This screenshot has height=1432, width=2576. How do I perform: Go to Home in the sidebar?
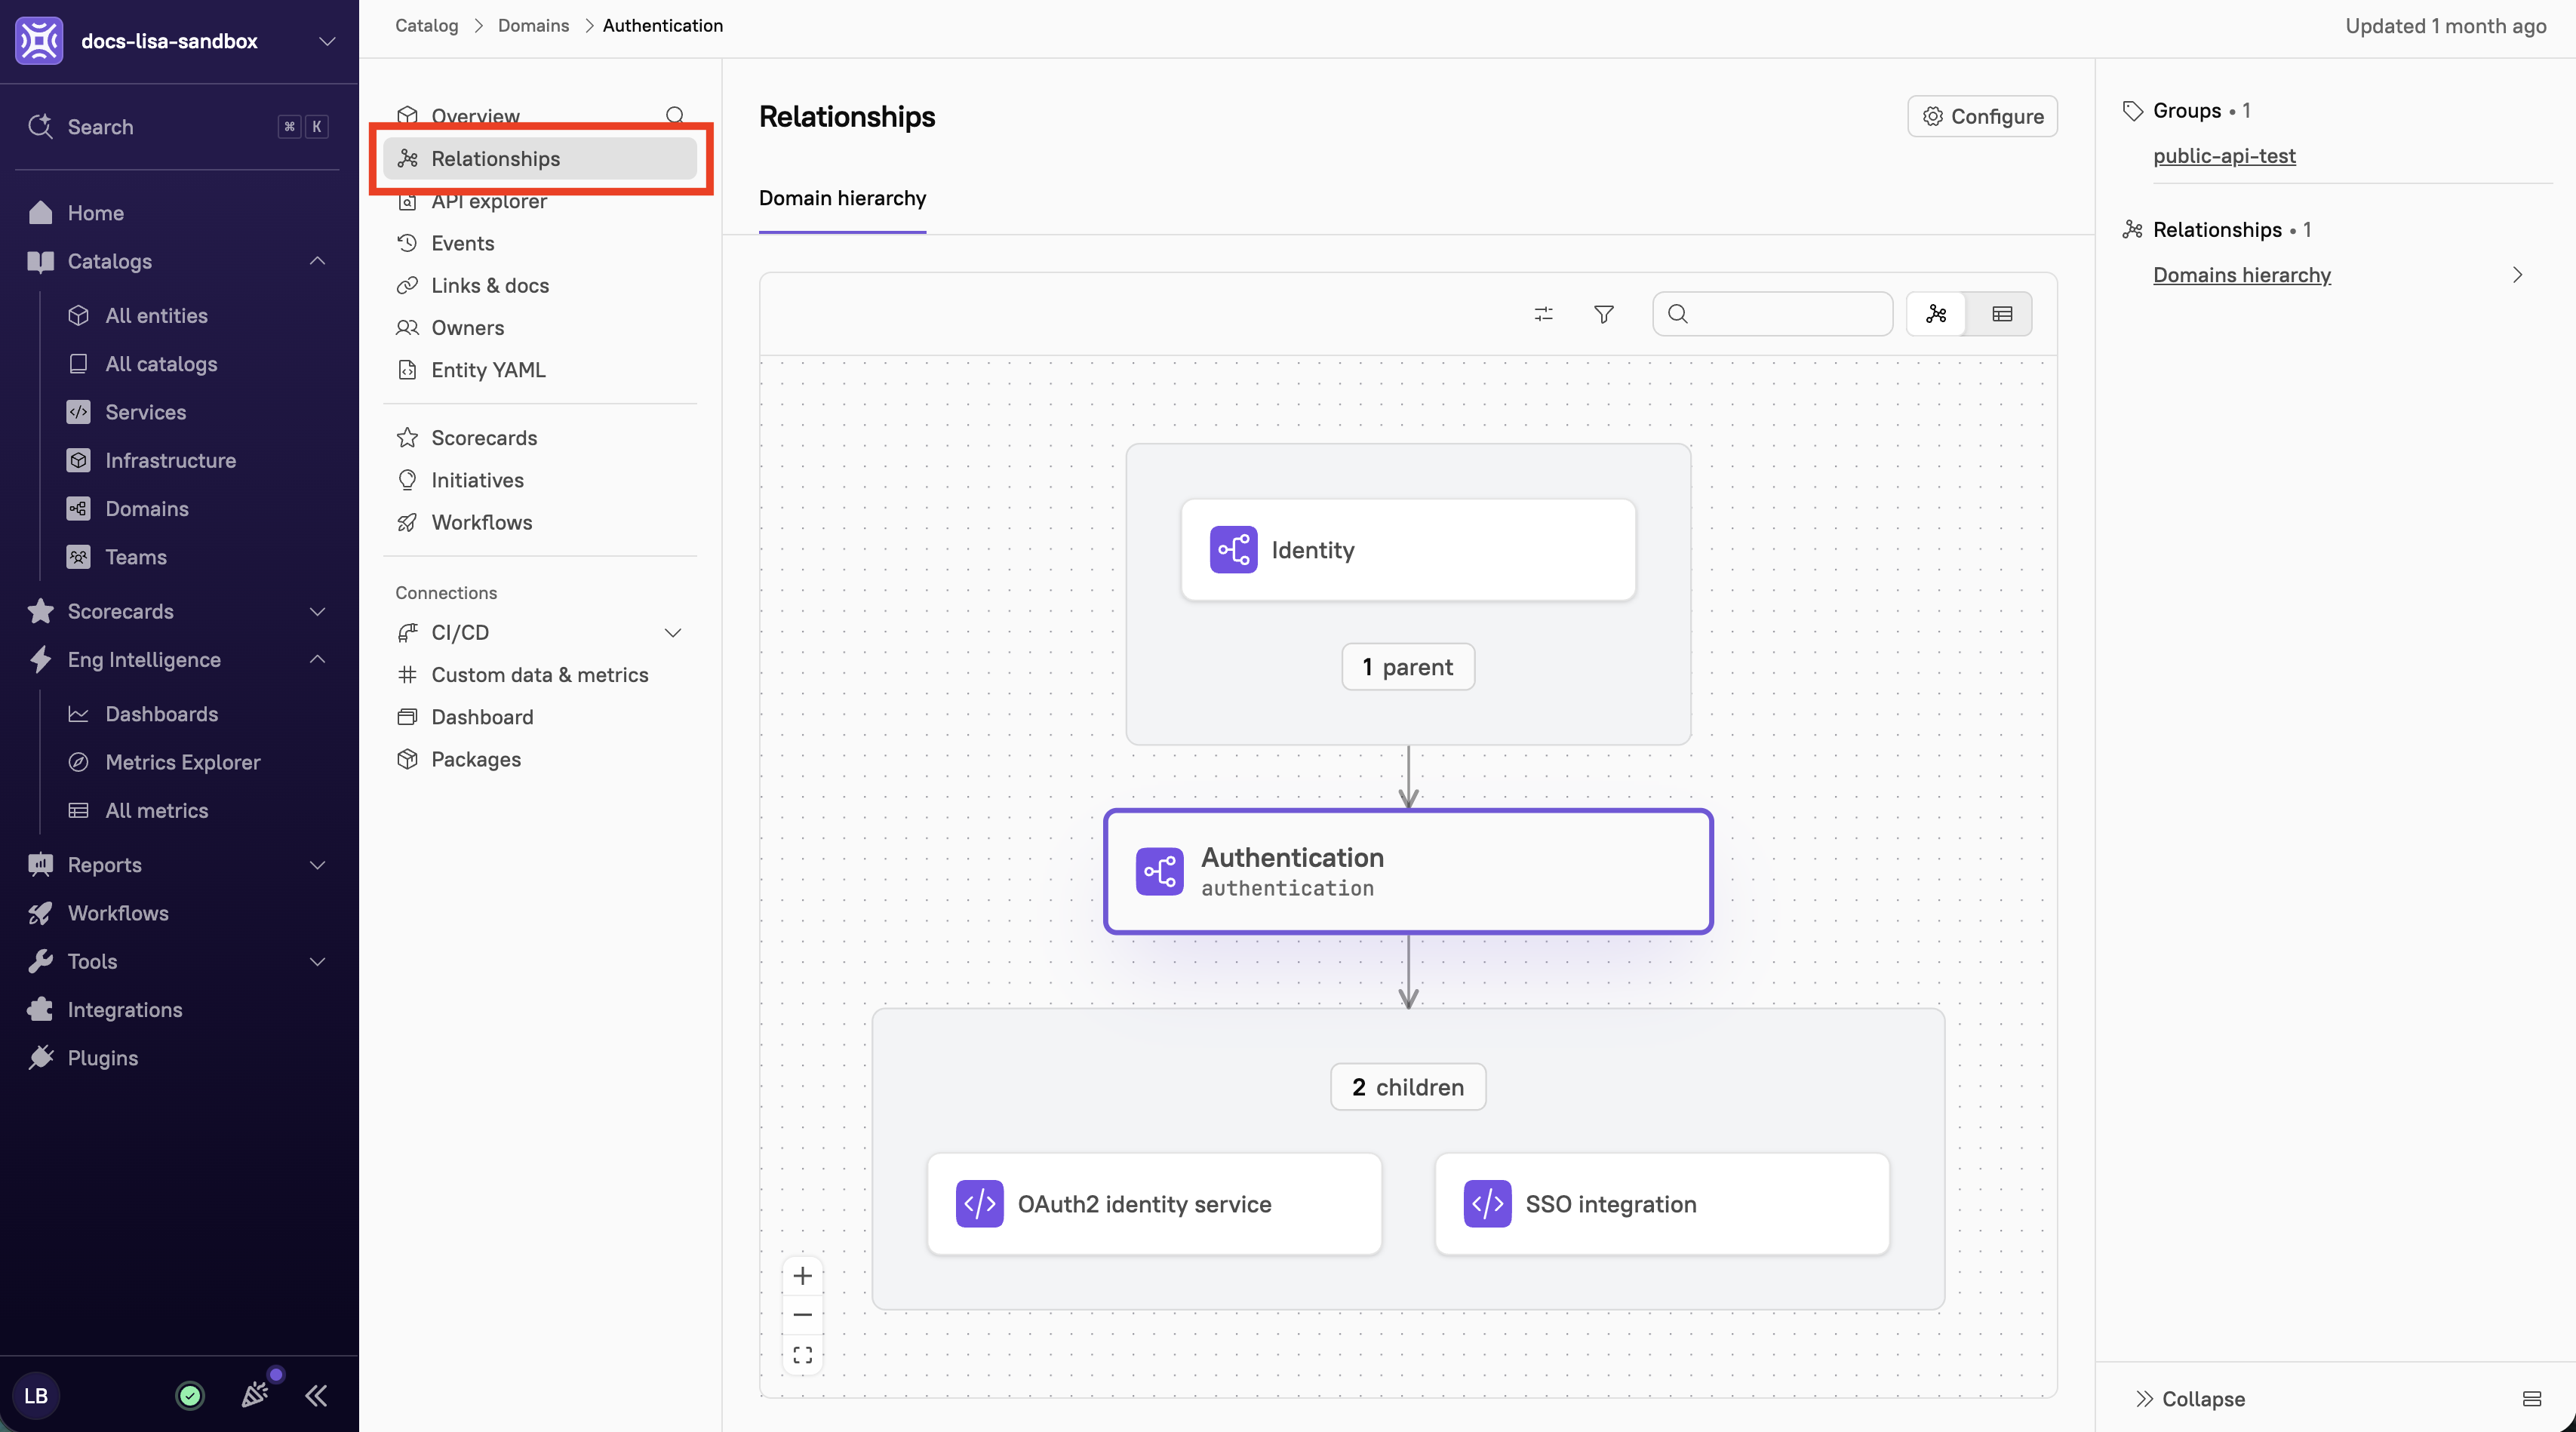95,213
